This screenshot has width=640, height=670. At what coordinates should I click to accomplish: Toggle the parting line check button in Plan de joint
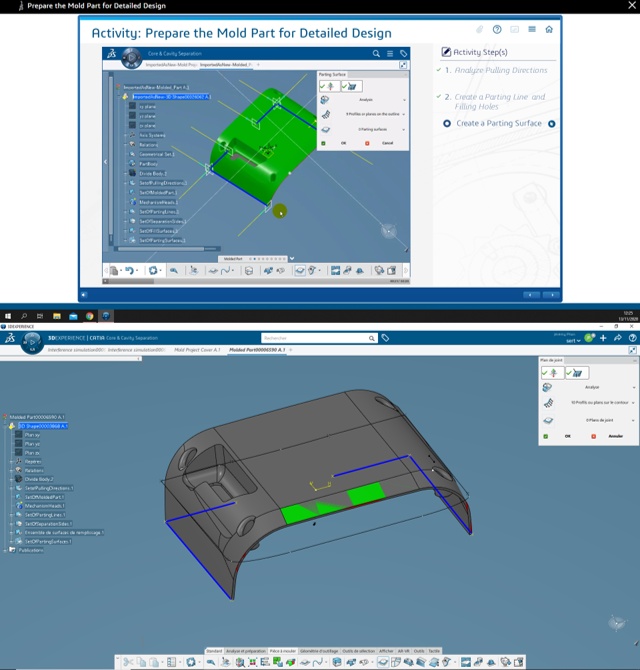pyautogui.click(x=577, y=373)
